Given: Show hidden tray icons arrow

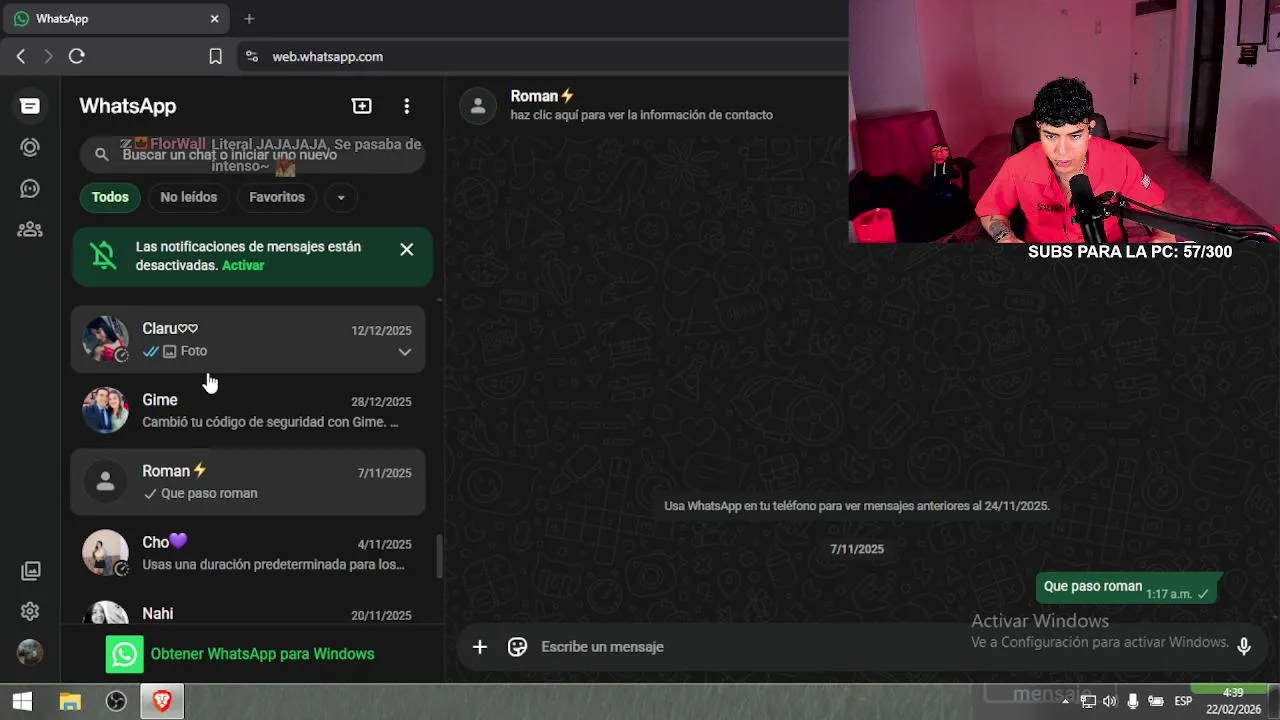Looking at the screenshot, I should (x=1065, y=702).
